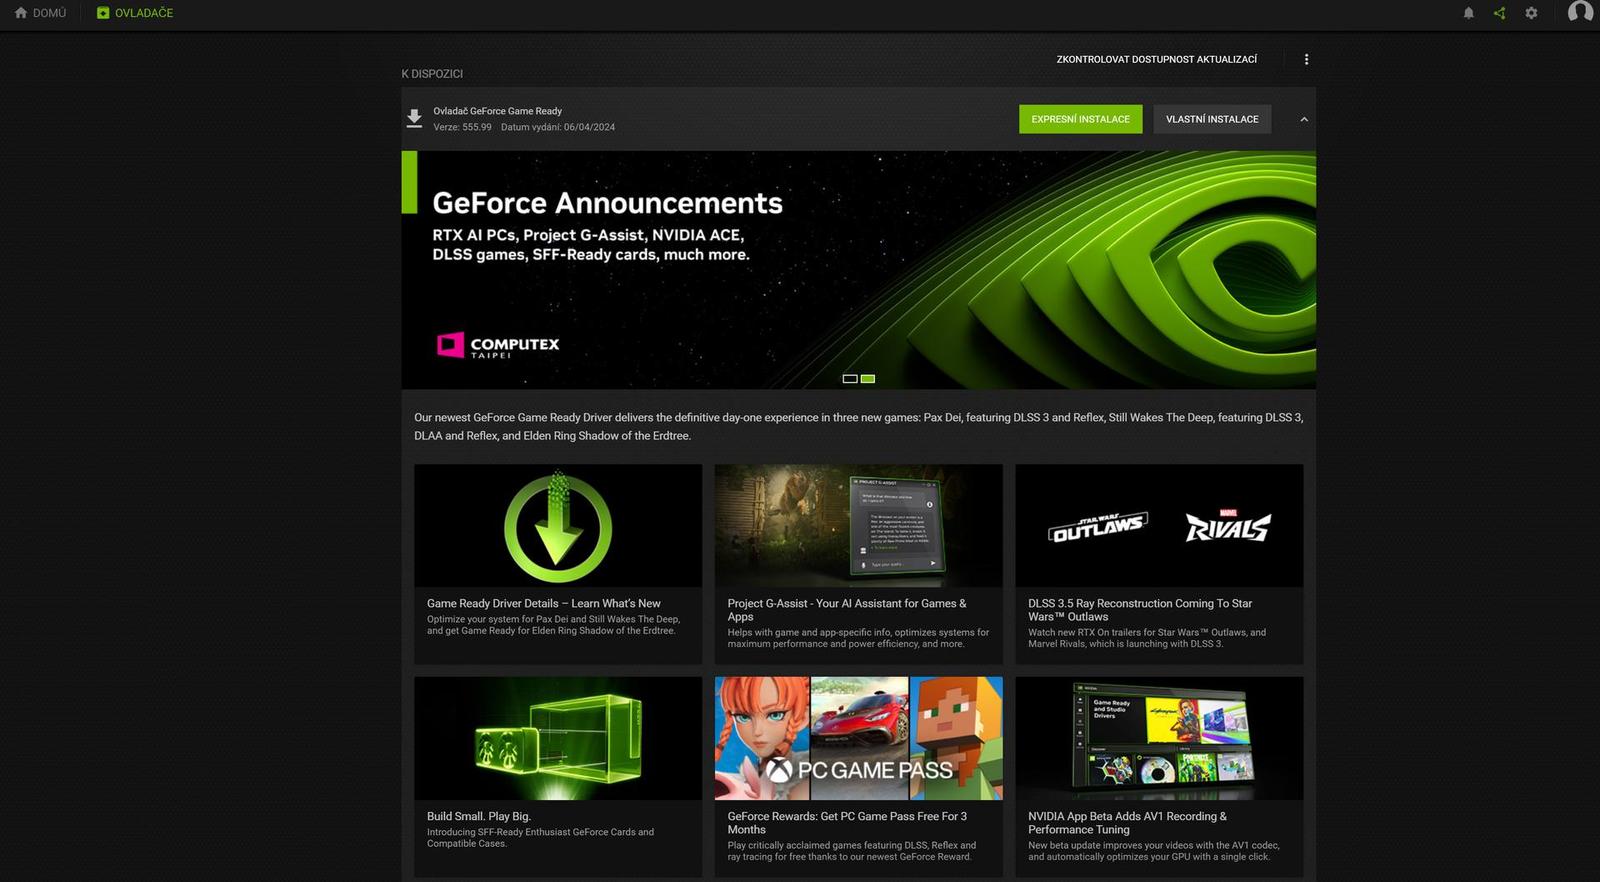1600x882 pixels.
Task: Select the second banner slide indicator
Action: tap(868, 379)
